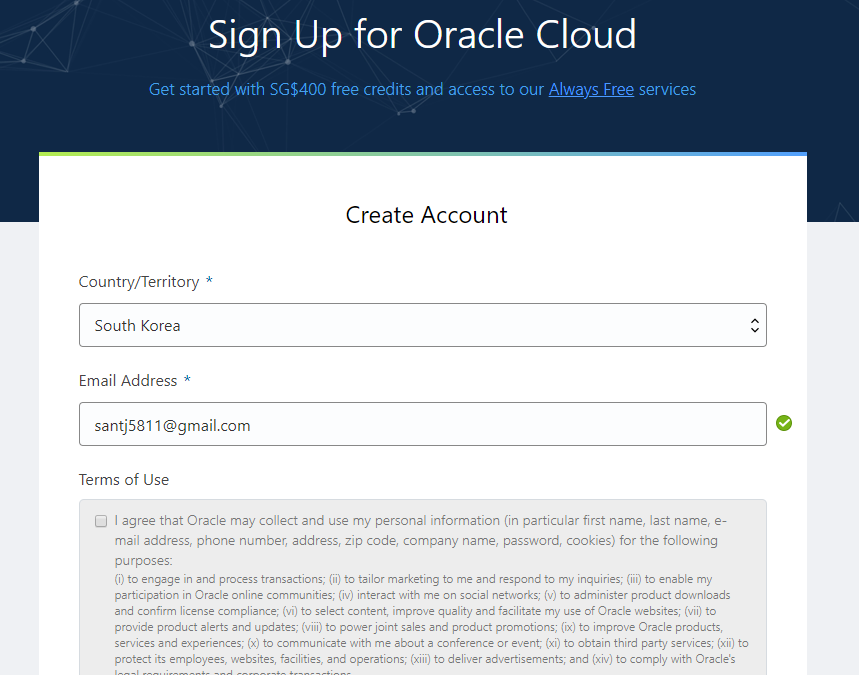Click the Email Address input field
Viewport: 859px width, 675px height.
click(422, 424)
